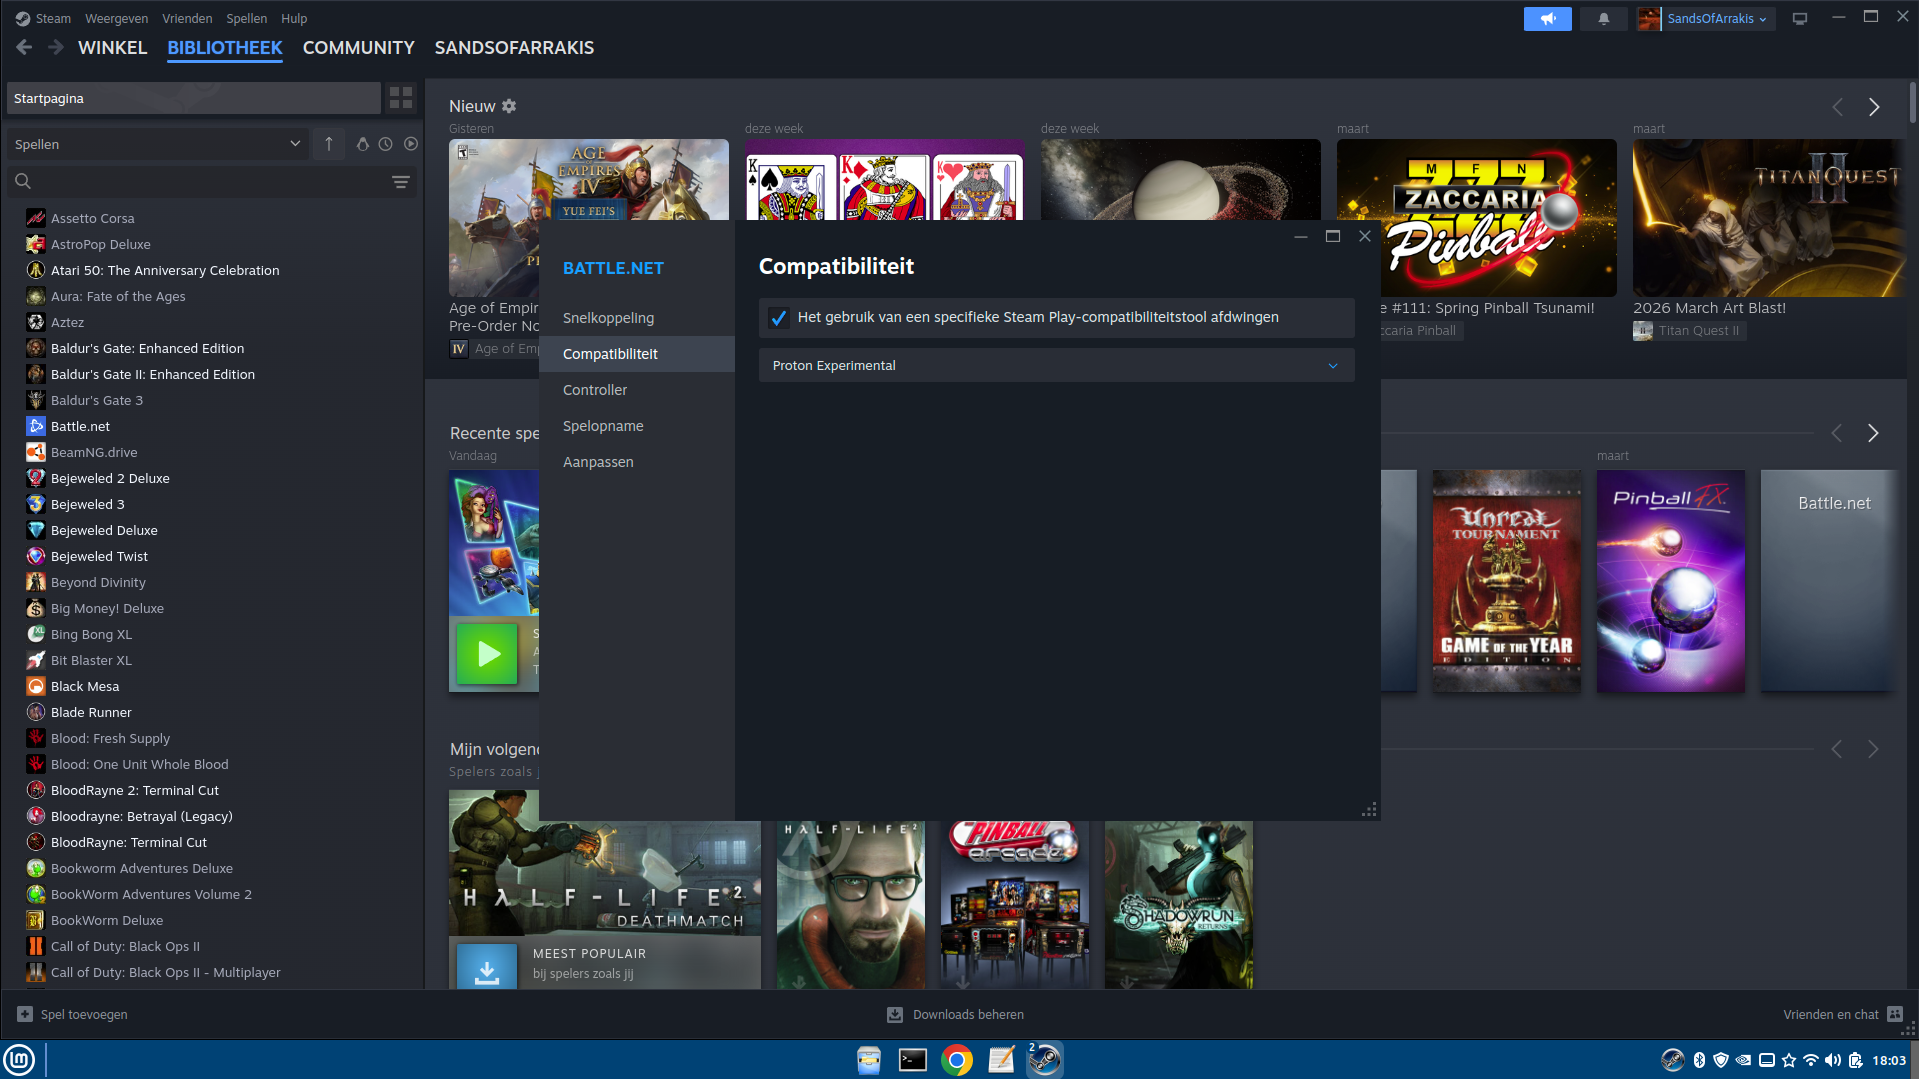The width and height of the screenshot is (1919, 1079).
Task: Click the filter options icon in the search row
Action: click(x=401, y=182)
